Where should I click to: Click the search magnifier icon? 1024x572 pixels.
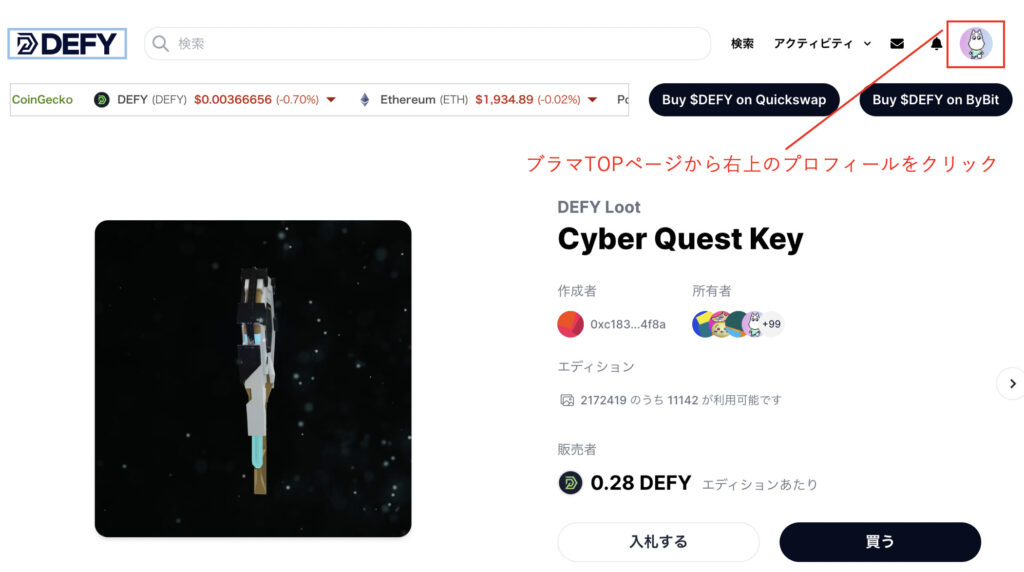pos(160,44)
